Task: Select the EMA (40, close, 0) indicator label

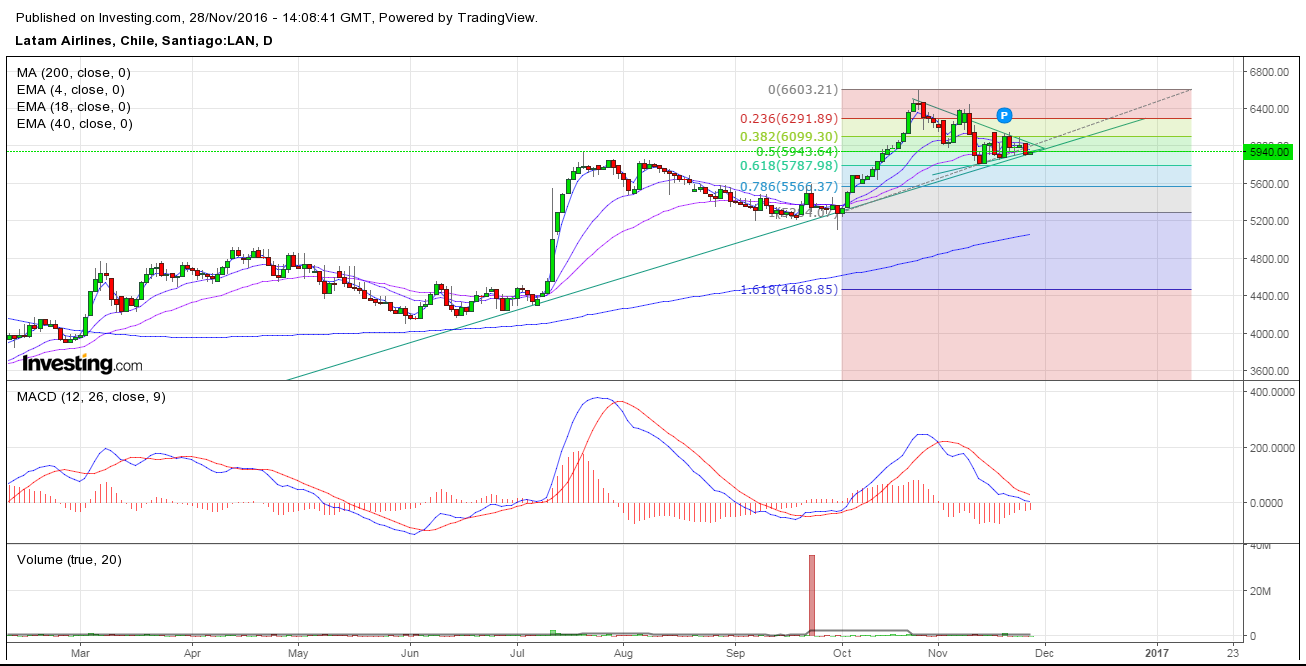Action: (74, 124)
